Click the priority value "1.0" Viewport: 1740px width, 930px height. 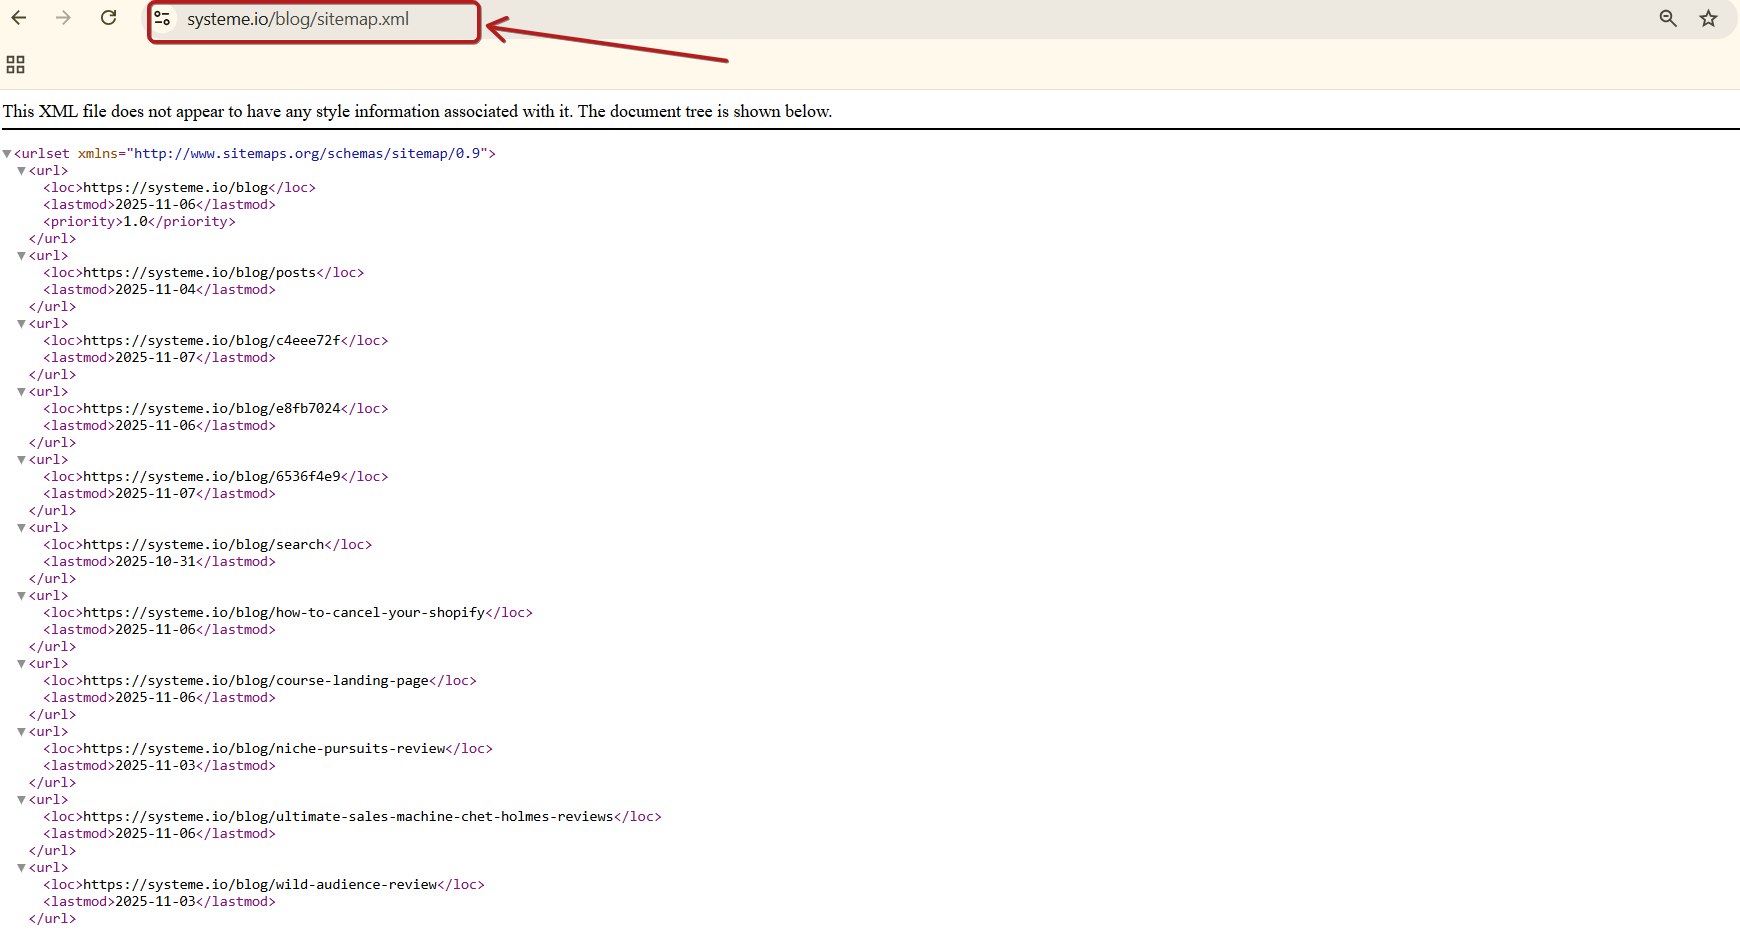pos(135,222)
